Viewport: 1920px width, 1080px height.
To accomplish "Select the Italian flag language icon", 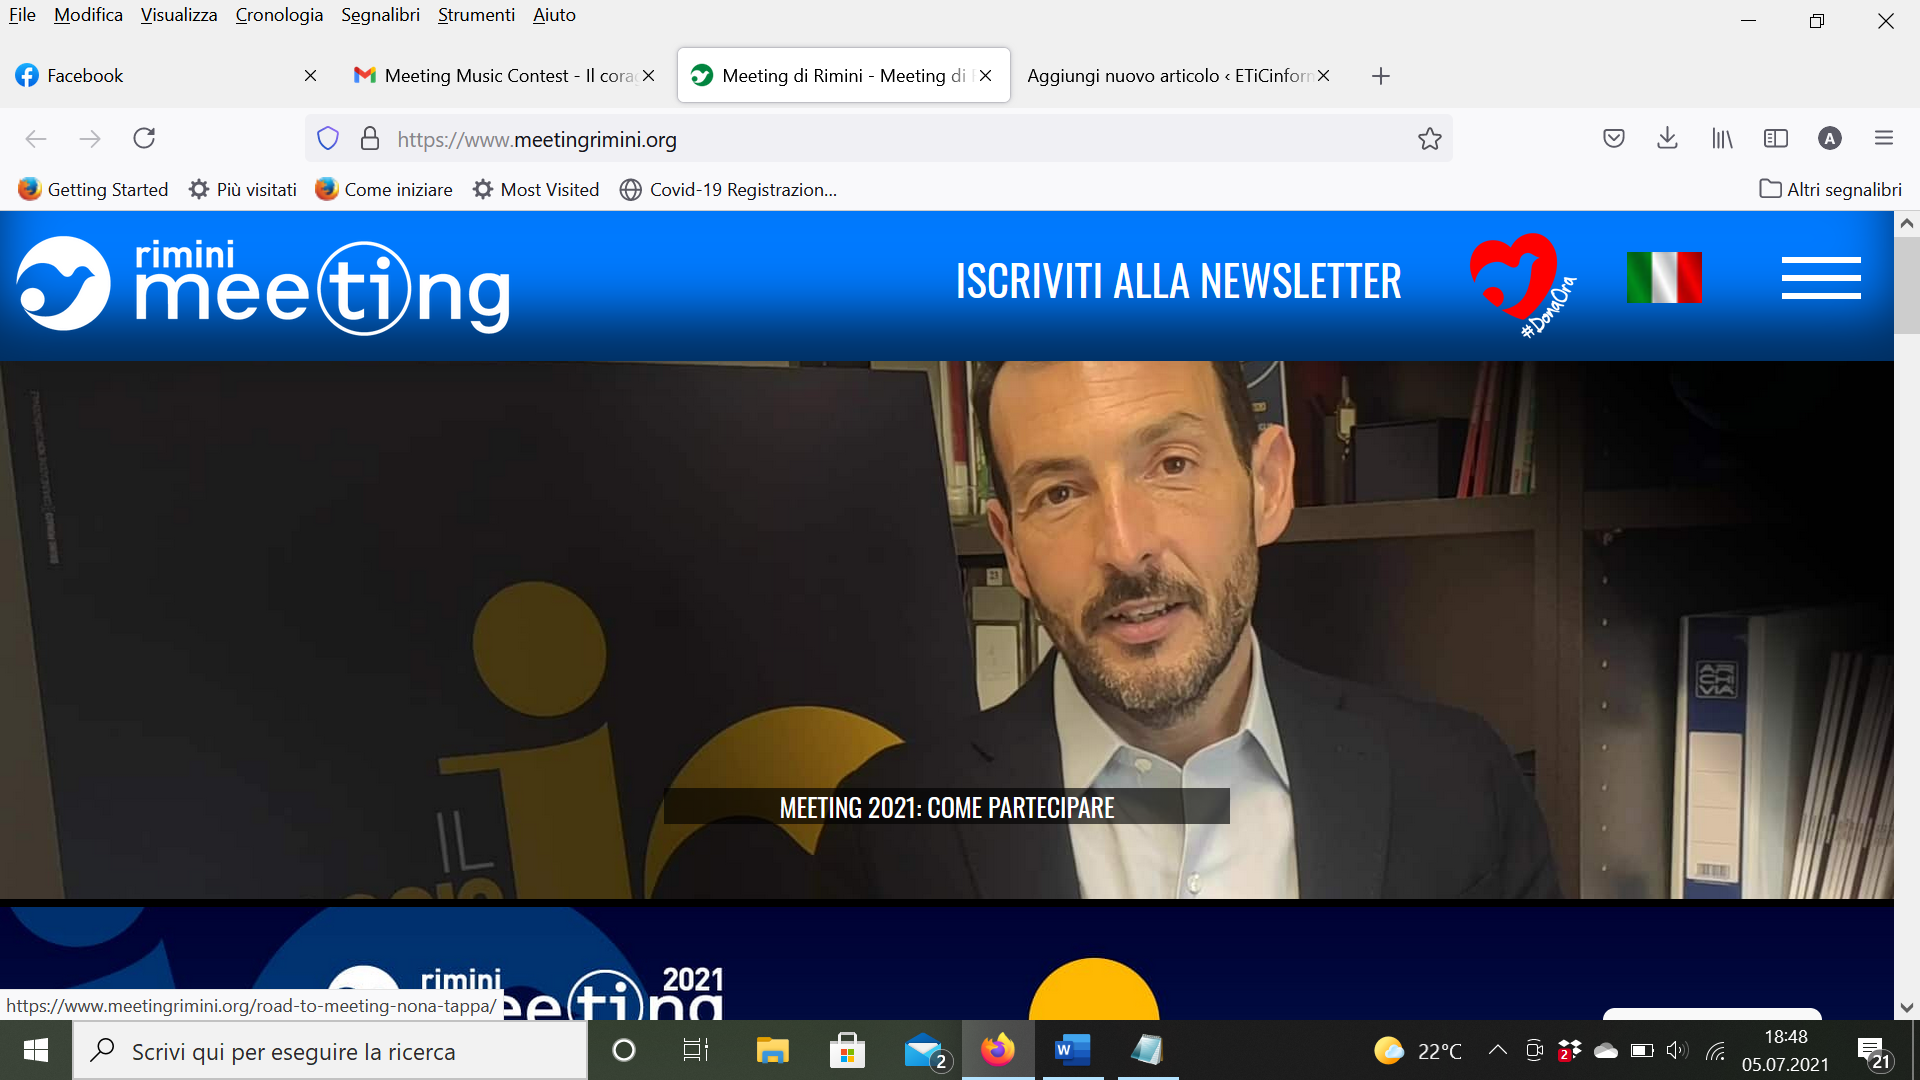I will tap(1664, 278).
